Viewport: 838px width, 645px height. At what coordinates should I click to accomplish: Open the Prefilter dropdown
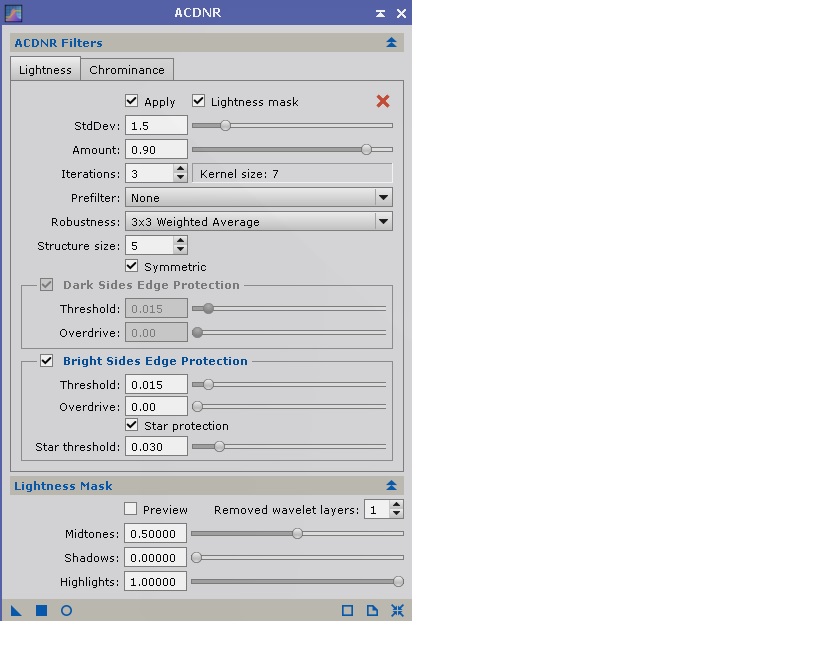tap(258, 198)
